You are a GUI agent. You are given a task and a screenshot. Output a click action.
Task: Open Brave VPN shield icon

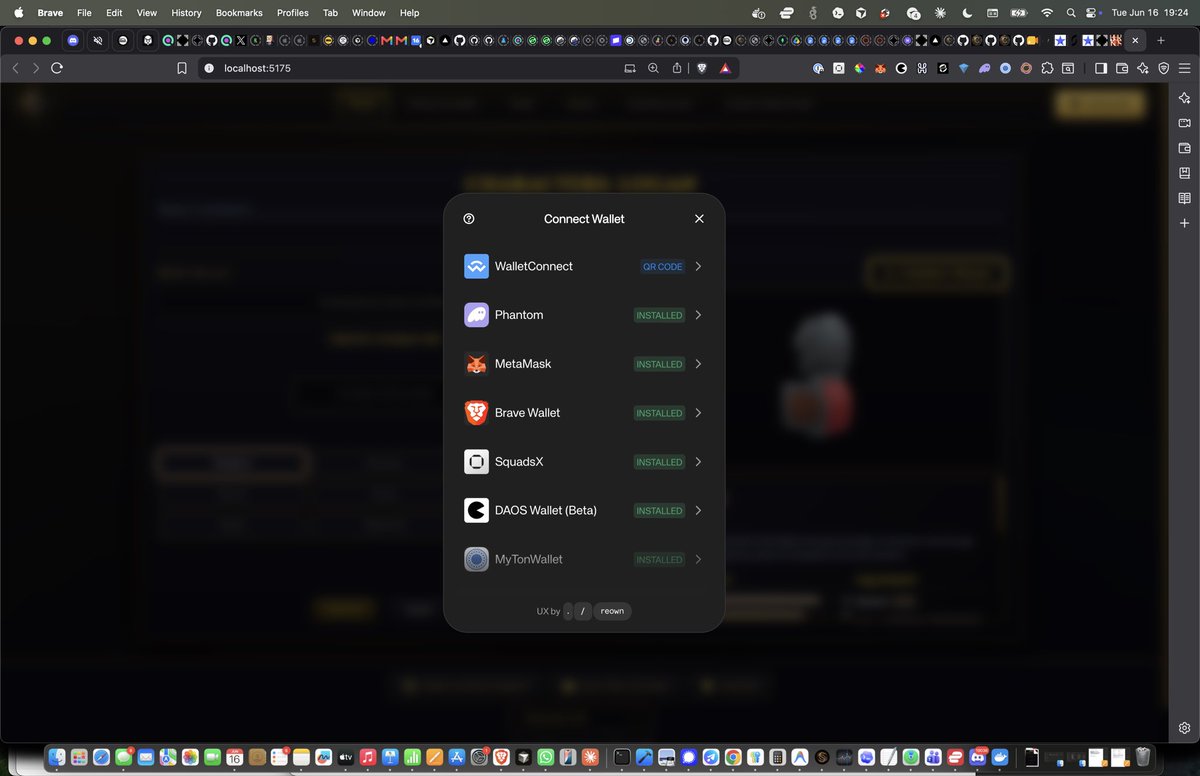coord(1163,68)
